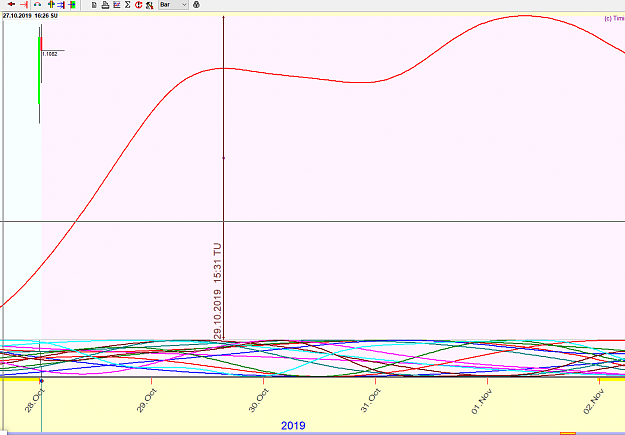Click the blank document toolbar icon

coord(94,5)
